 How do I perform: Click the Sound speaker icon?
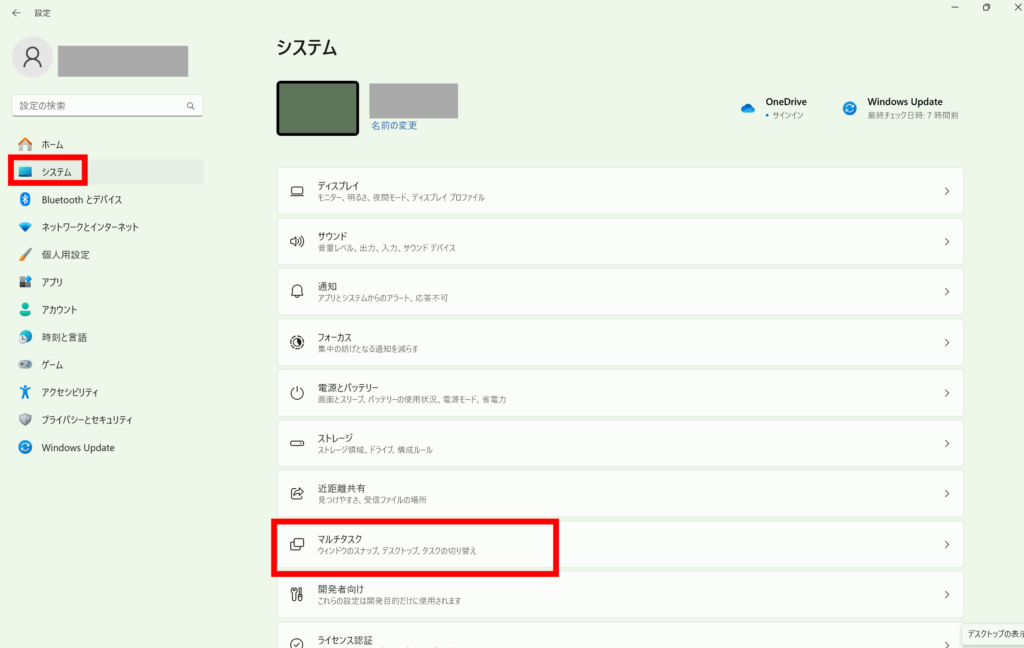[297, 241]
